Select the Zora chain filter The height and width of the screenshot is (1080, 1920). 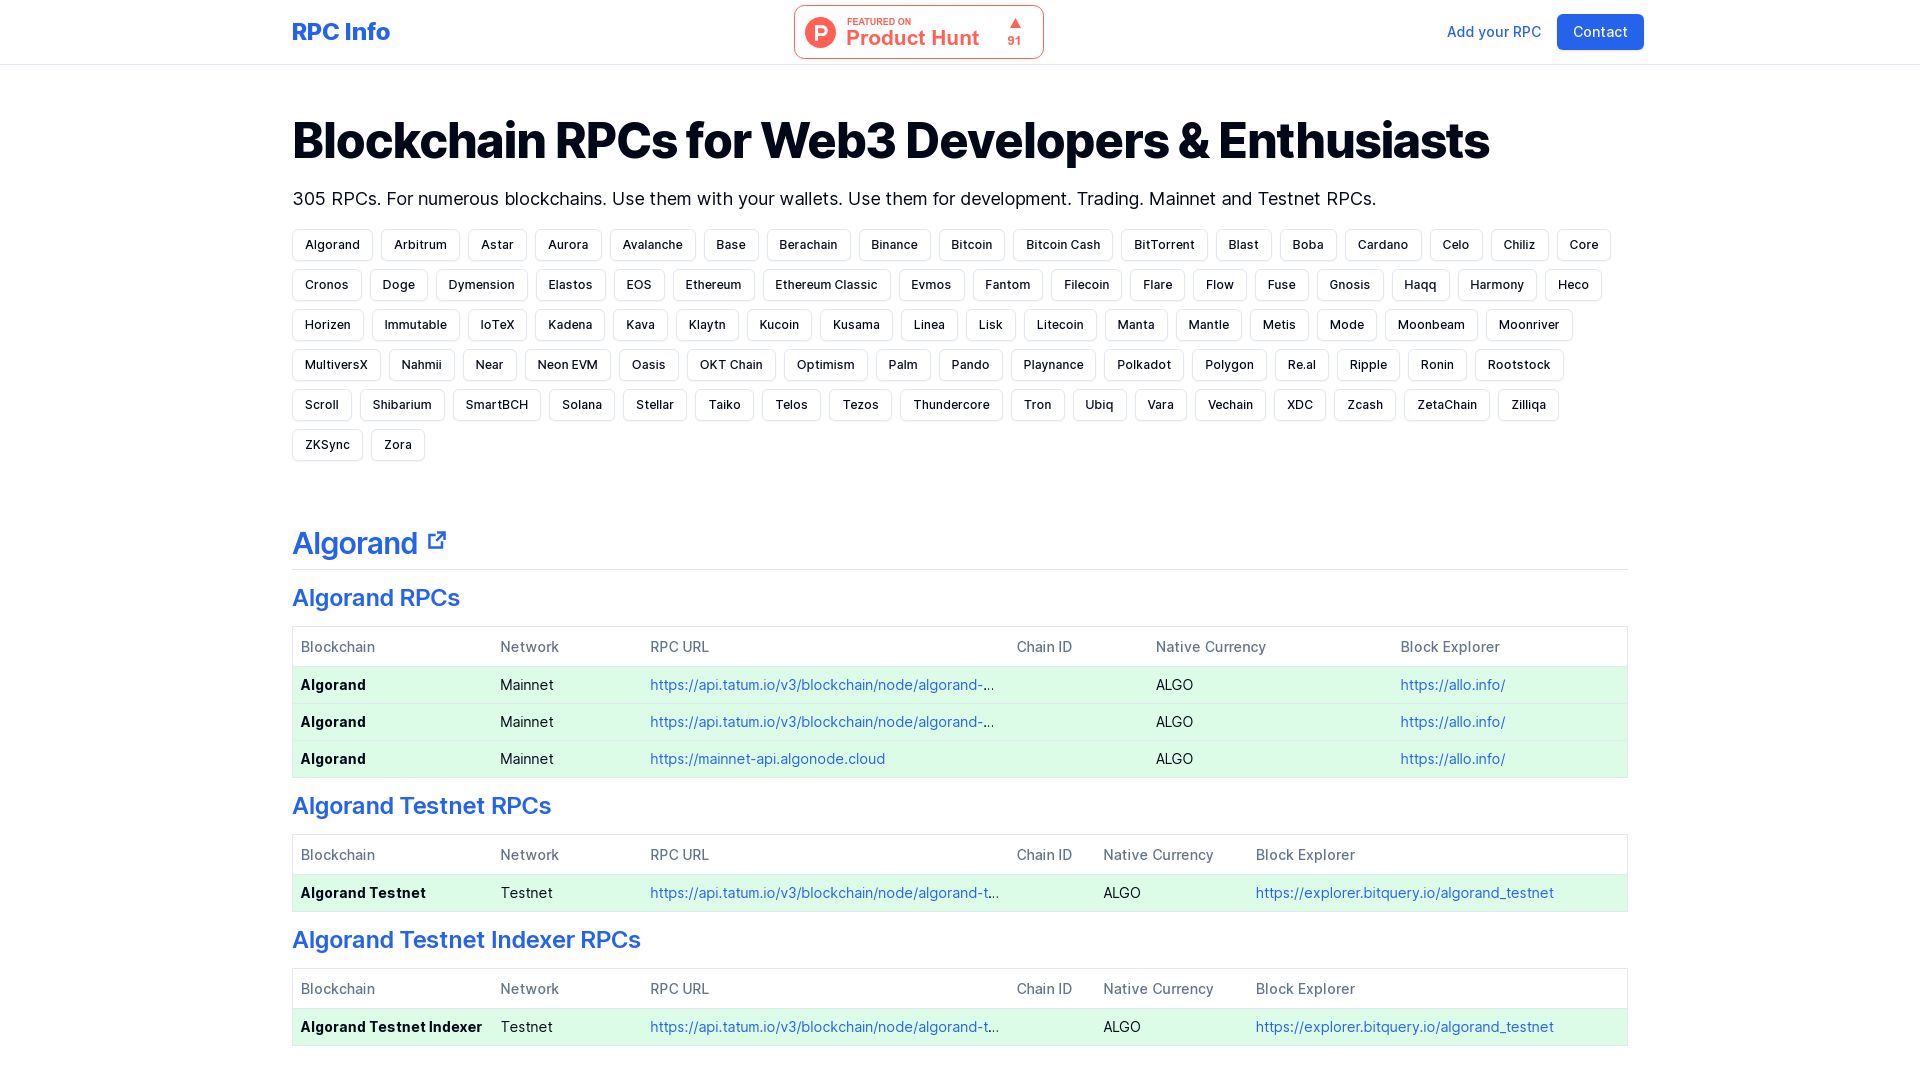point(397,445)
